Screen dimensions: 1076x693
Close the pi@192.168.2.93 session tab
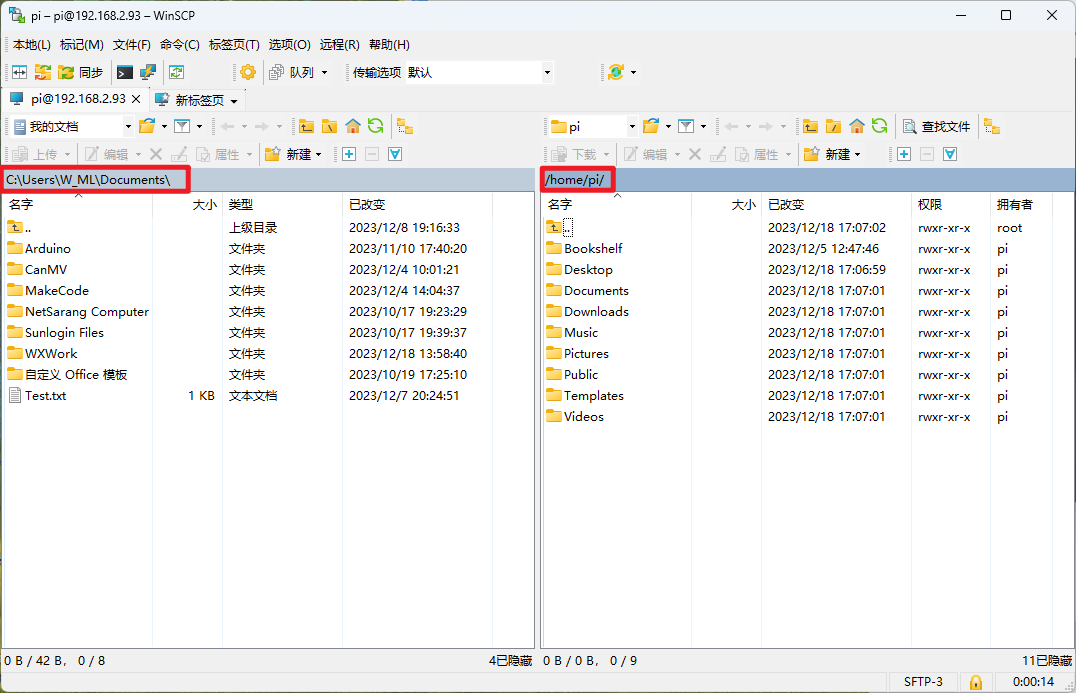[x=136, y=99]
